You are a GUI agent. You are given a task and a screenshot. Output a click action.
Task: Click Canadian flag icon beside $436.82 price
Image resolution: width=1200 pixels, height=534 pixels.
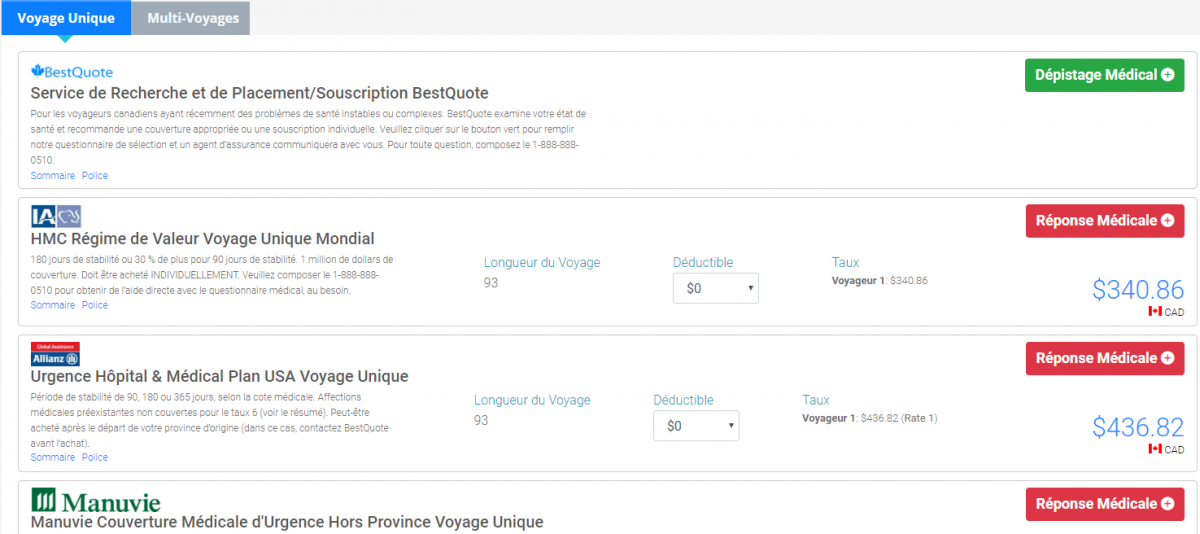tap(1155, 450)
